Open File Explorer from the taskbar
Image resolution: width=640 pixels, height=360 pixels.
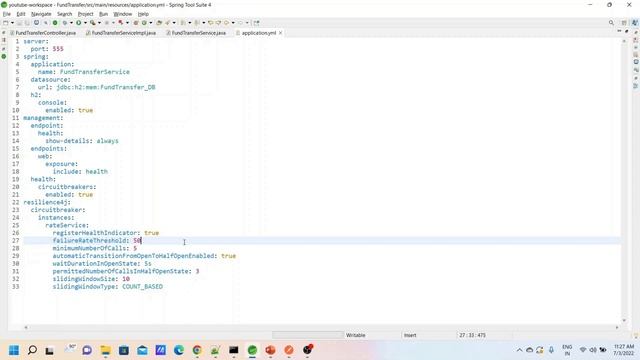(x=105, y=350)
